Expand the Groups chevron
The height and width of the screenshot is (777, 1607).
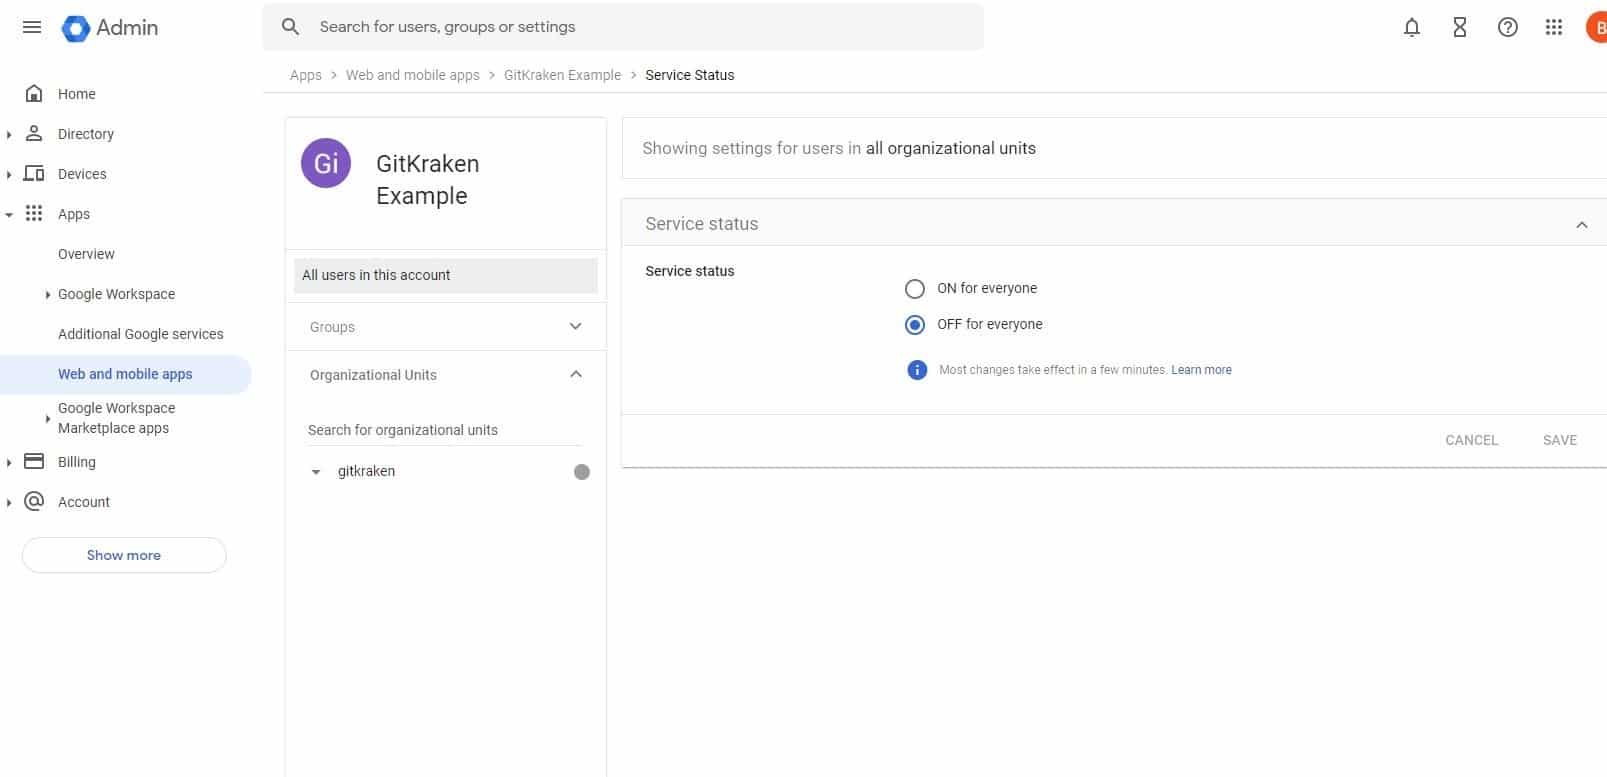pos(575,326)
